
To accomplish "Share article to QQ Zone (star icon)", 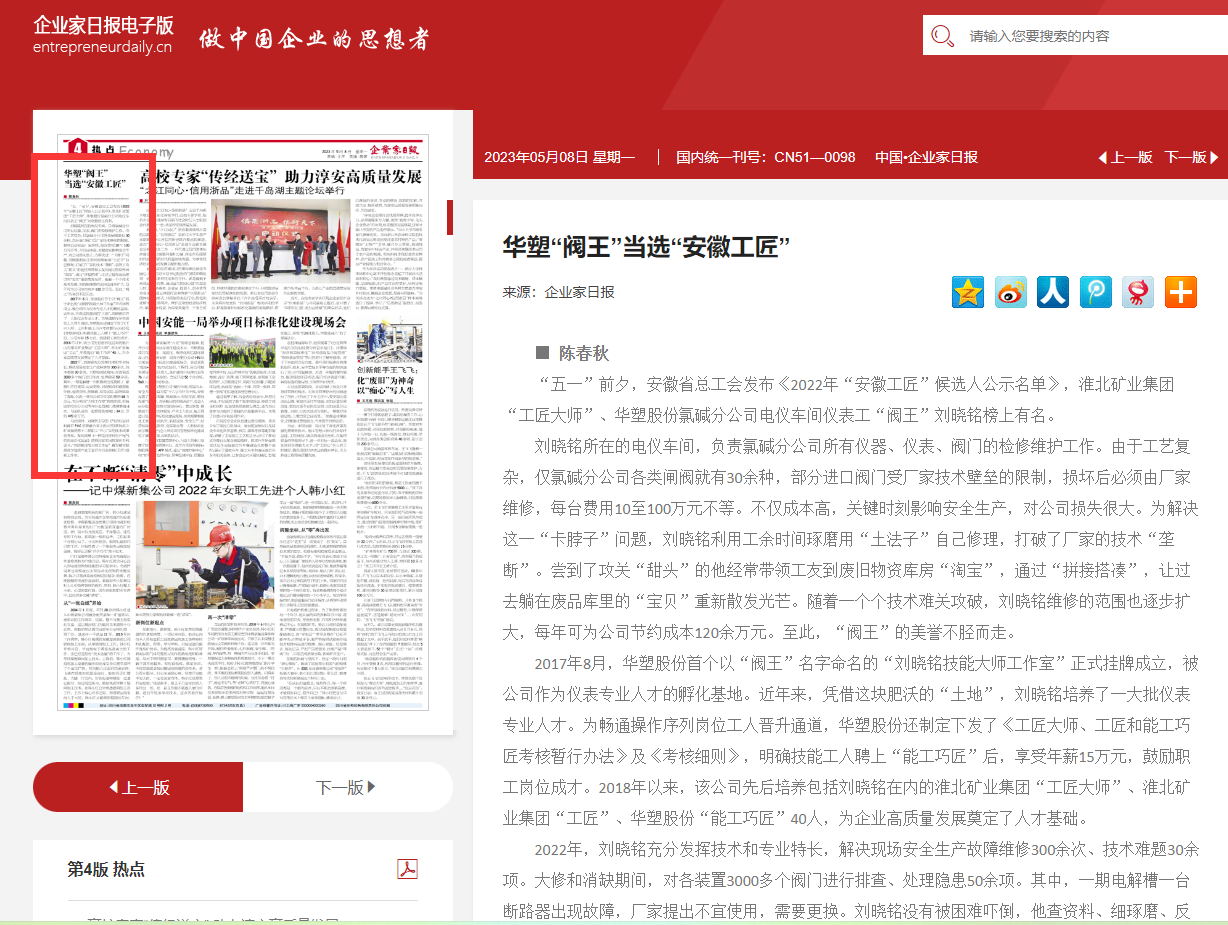I will click(x=968, y=292).
